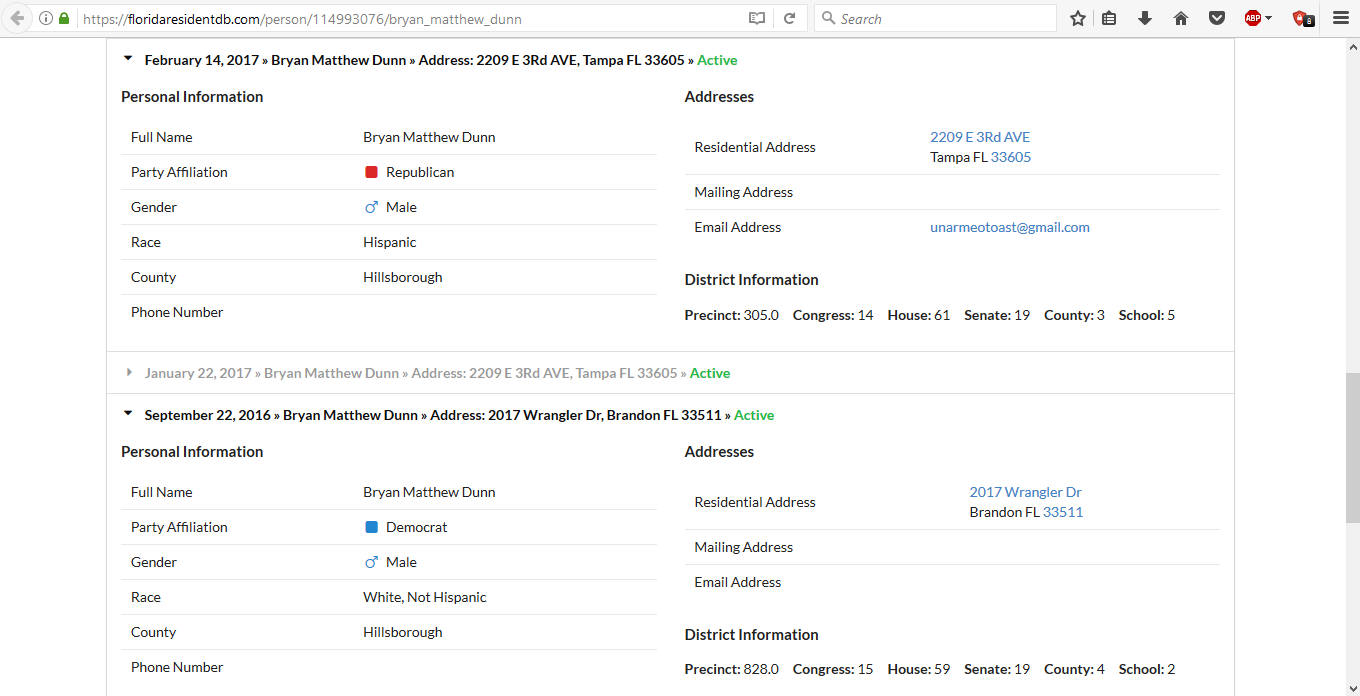The width and height of the screenshot is (1360, 696).
Task: Click the February 14, 2017 record header text
Action: (x=415, y=60)
